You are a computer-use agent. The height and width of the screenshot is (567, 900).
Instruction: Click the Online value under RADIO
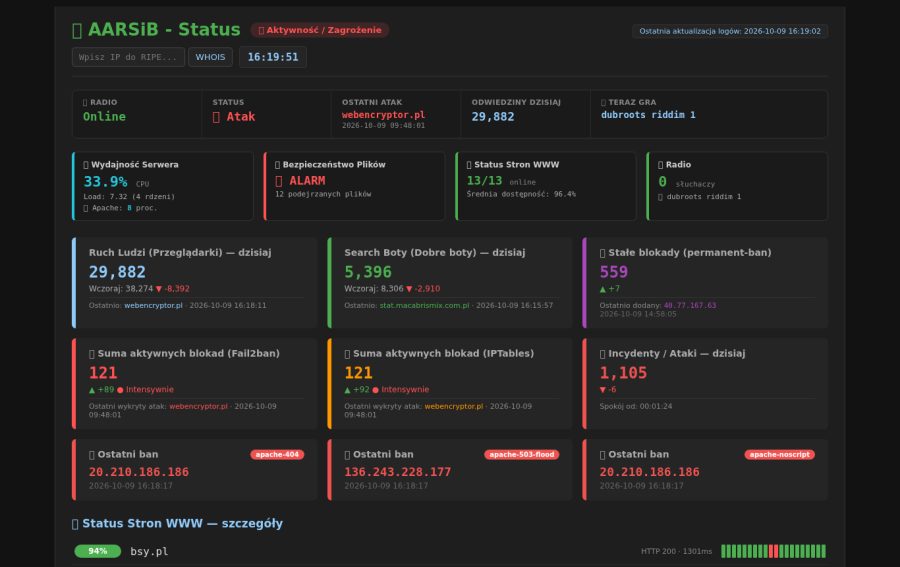tap(104, 116)
